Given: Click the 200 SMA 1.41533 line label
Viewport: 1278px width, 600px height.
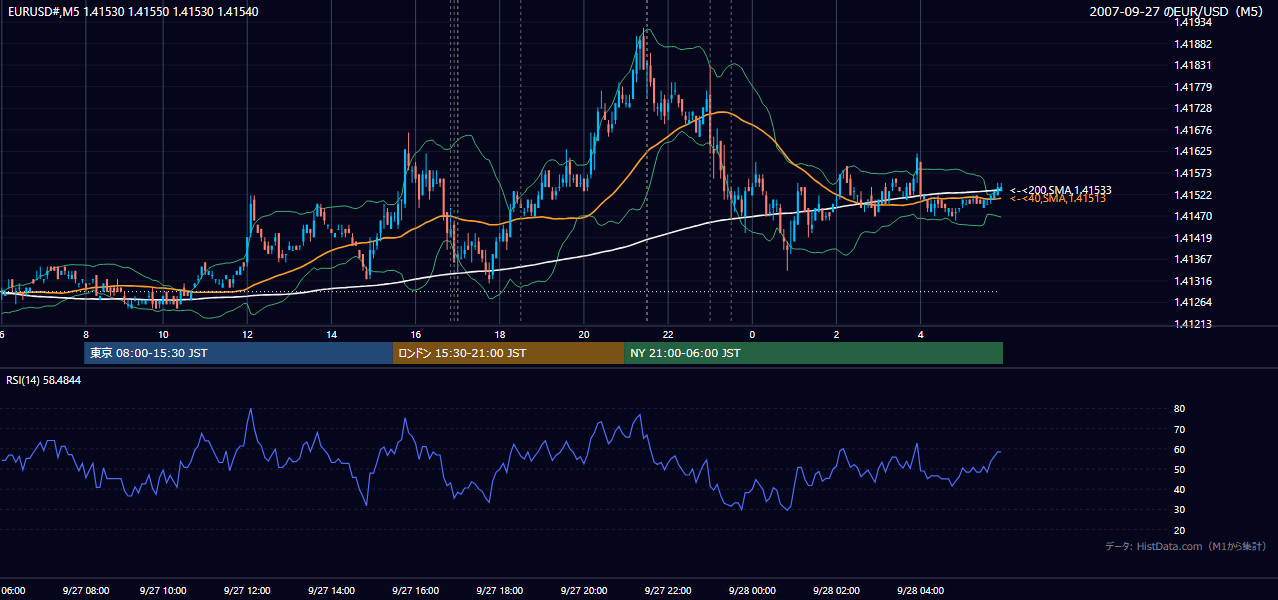Looking at the screenshot, I should tap(1061, 190).
